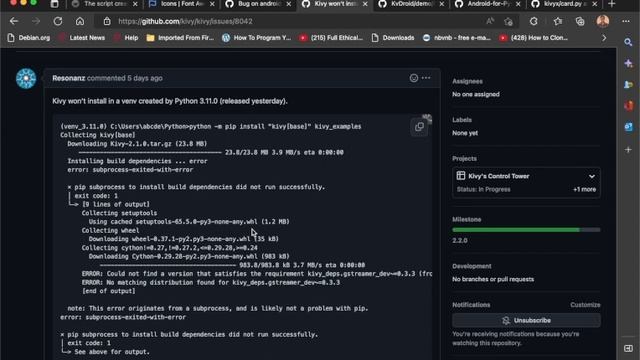Open the browser profile avatar

[603, 21]
